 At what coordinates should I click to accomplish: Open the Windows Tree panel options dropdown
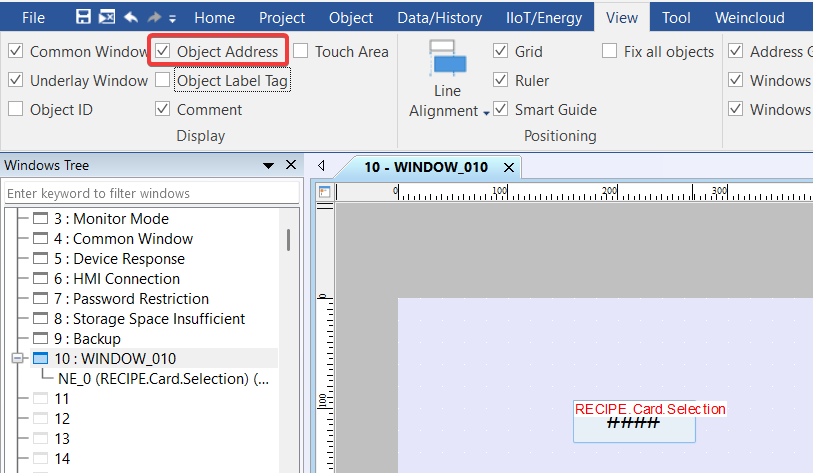[x=268, y=165]
